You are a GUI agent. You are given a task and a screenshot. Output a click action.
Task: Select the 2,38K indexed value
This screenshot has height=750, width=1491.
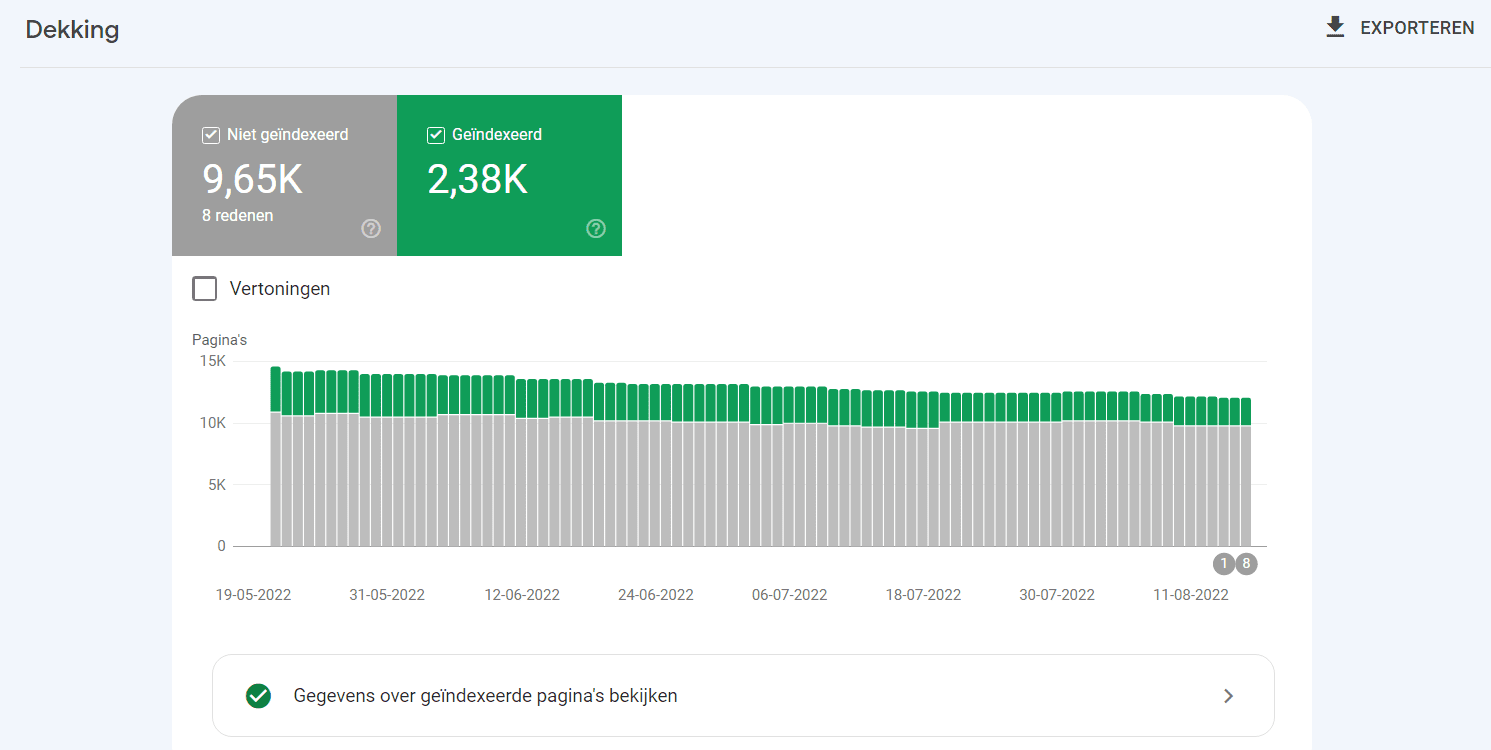tap(477, 179)
